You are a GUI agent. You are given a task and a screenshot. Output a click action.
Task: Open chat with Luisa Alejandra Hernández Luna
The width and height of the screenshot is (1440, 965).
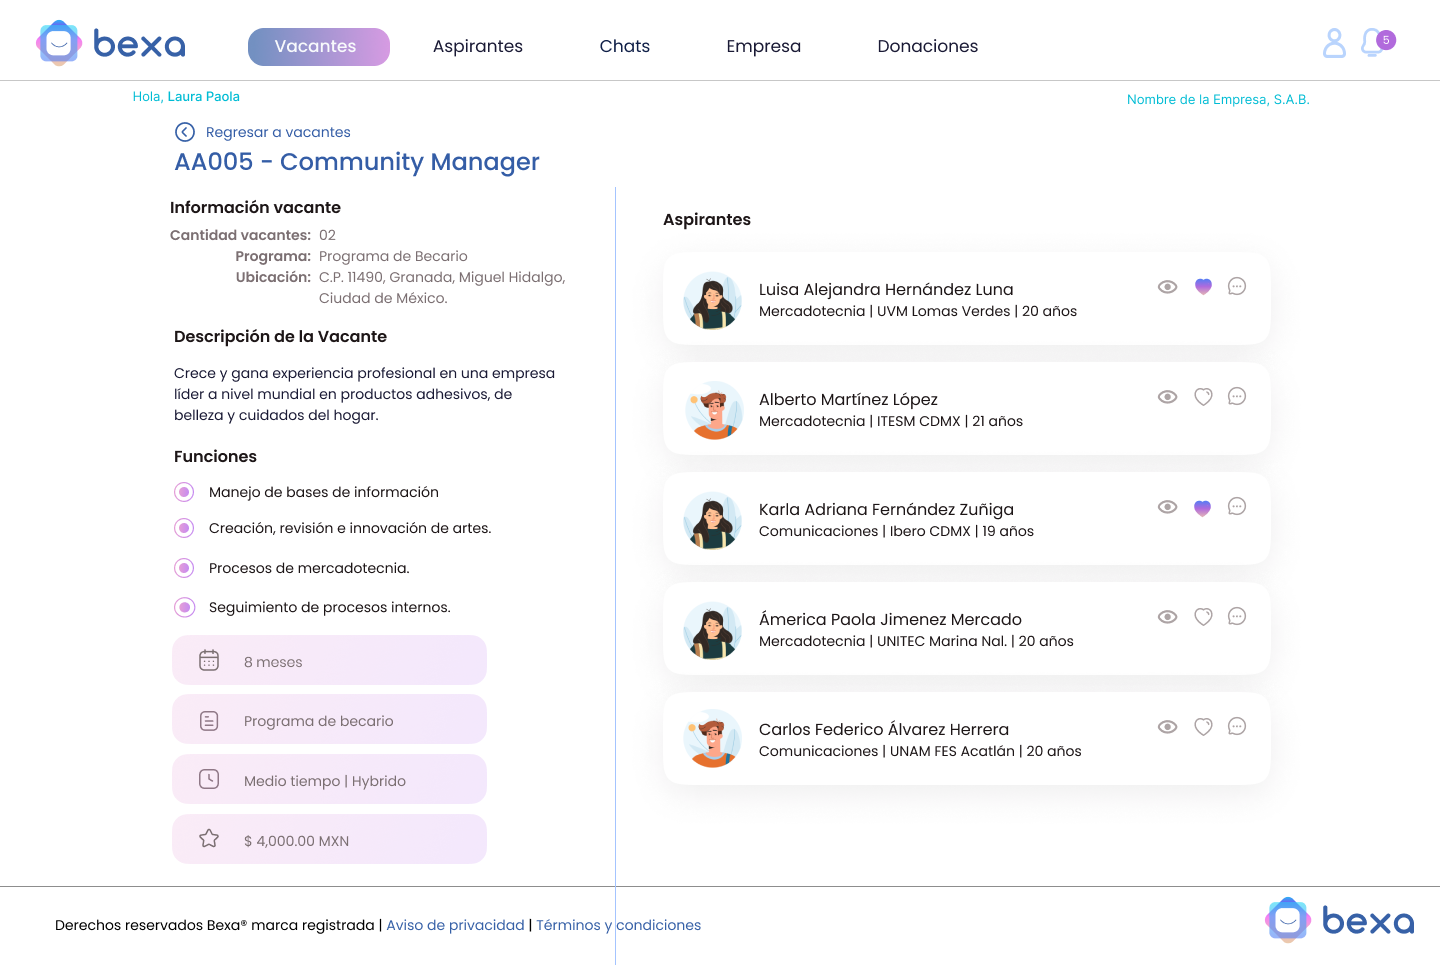pyautogui.click(x=1237, y=286)
